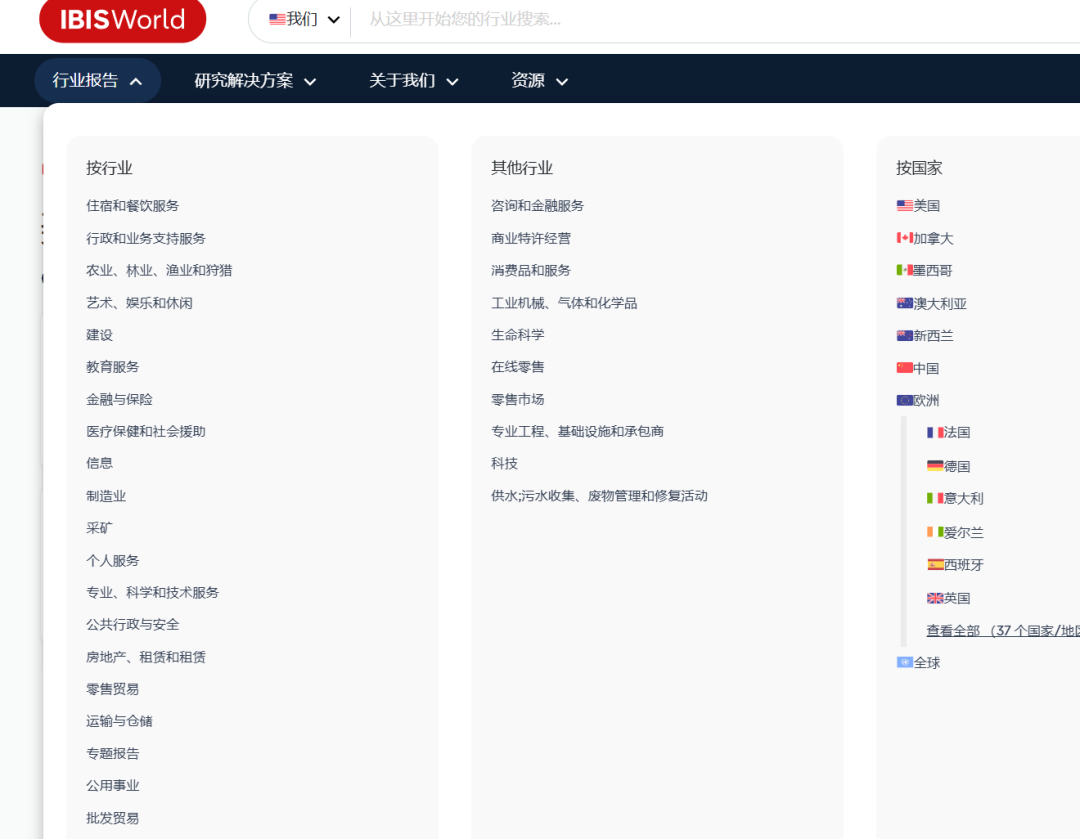Open the 在线零售 category under 其他行业
Screen dimensions: 1080x839
[x=517, y=366]
